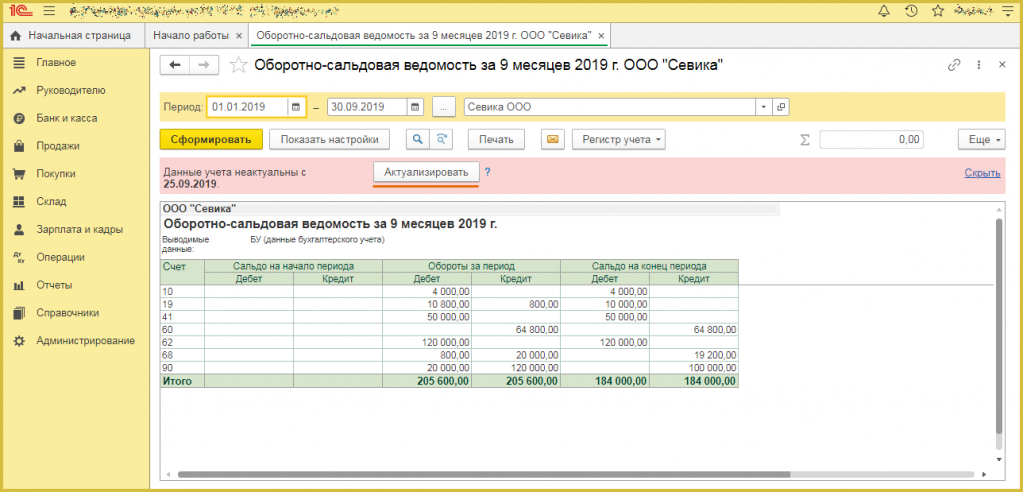Click the magnifier search icon in toolbar
The image size is (1023, 492).
point(417,140)
